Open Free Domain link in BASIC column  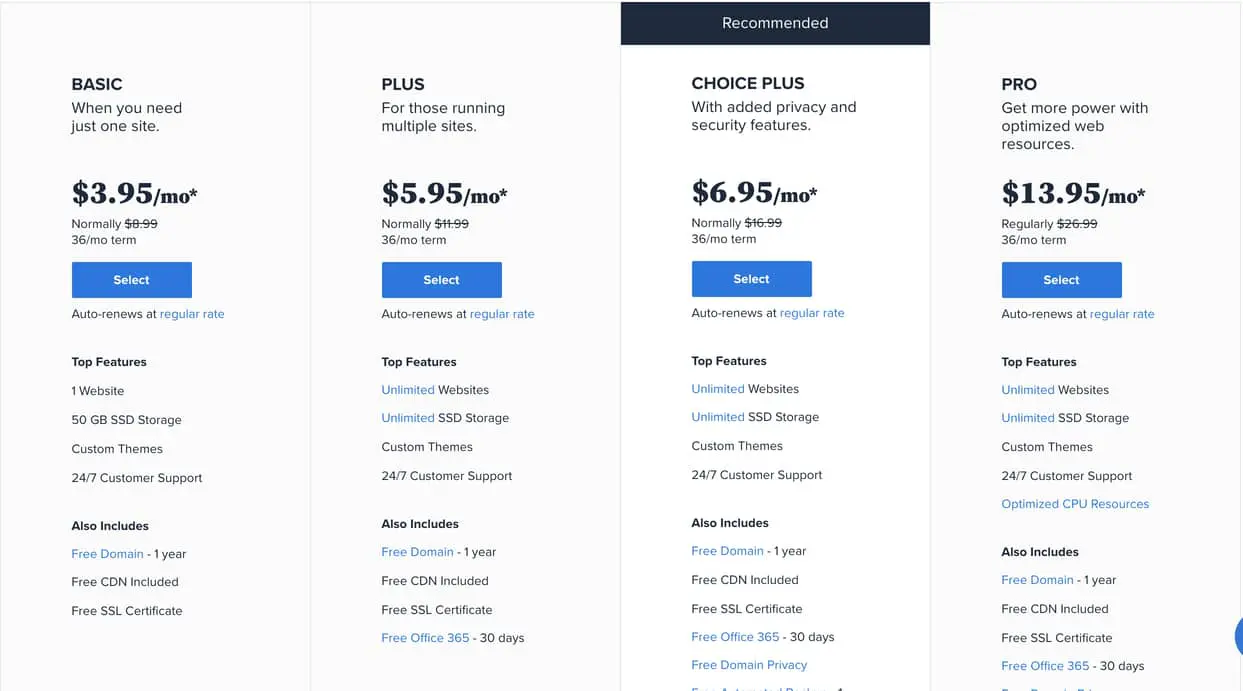(x=107, y=553)
